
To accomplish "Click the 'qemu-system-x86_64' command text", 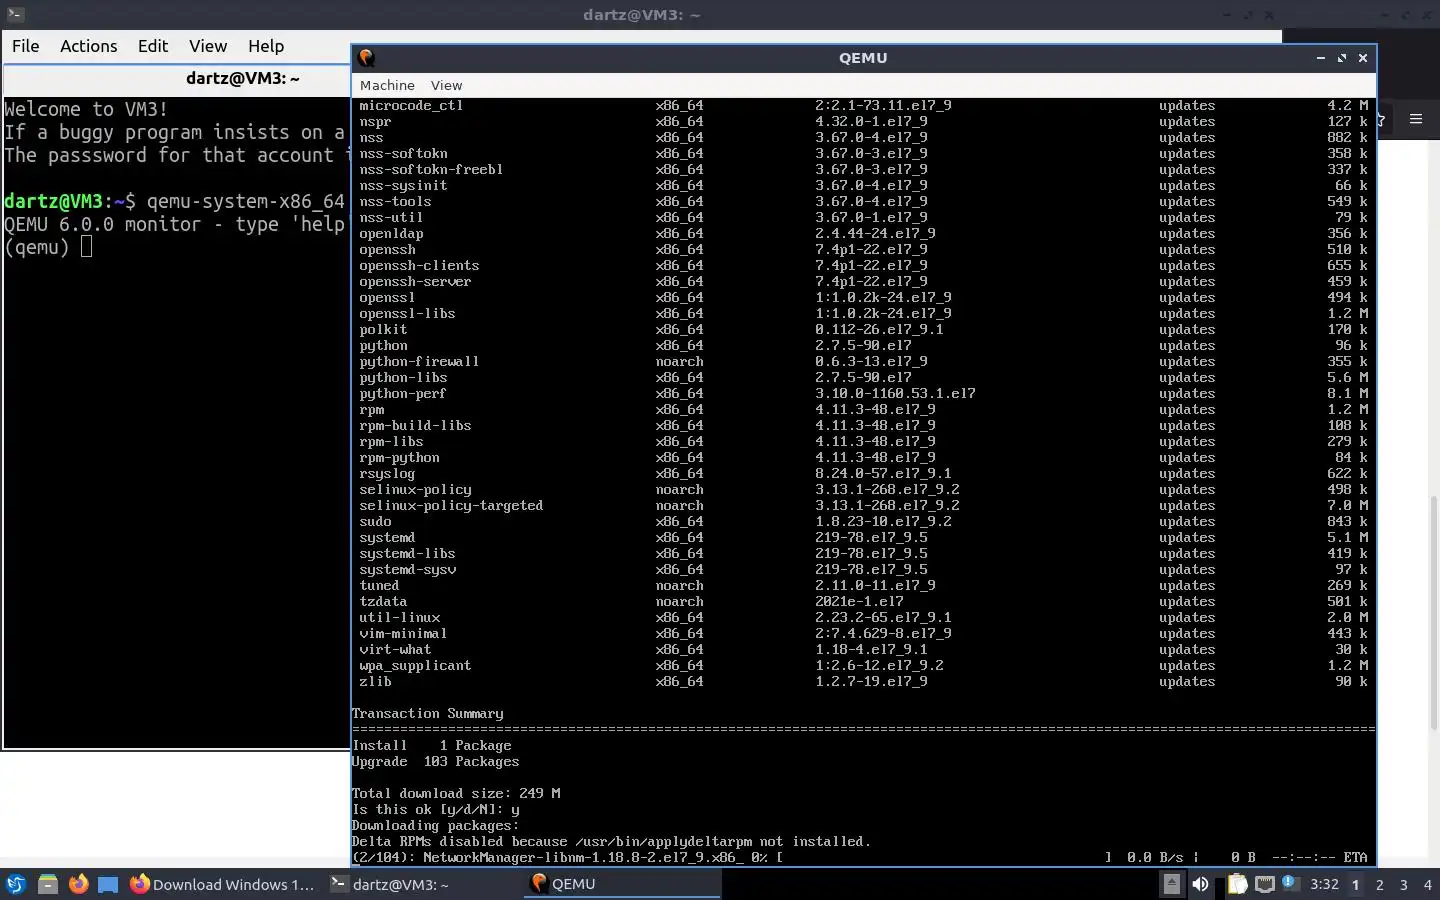I will tap(246, 200).
